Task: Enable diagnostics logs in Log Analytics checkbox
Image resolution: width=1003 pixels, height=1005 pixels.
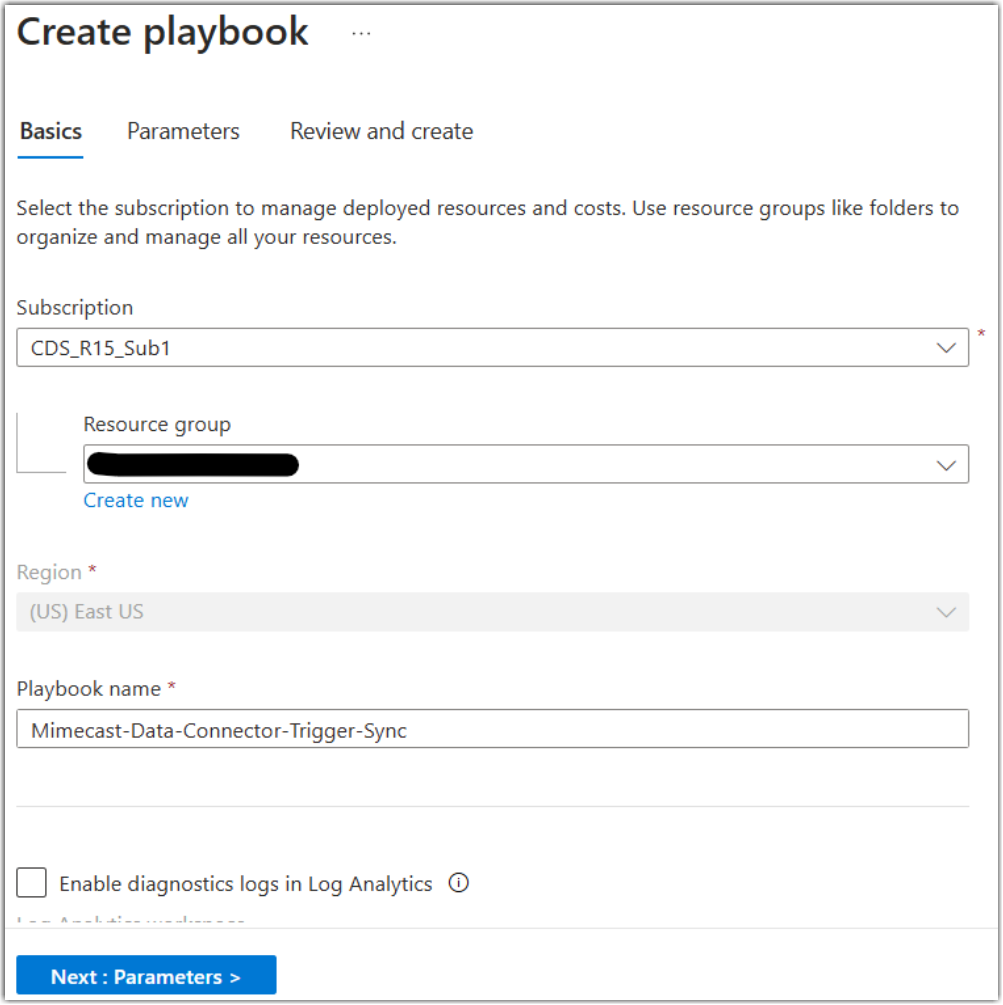Action: point(32,883)
